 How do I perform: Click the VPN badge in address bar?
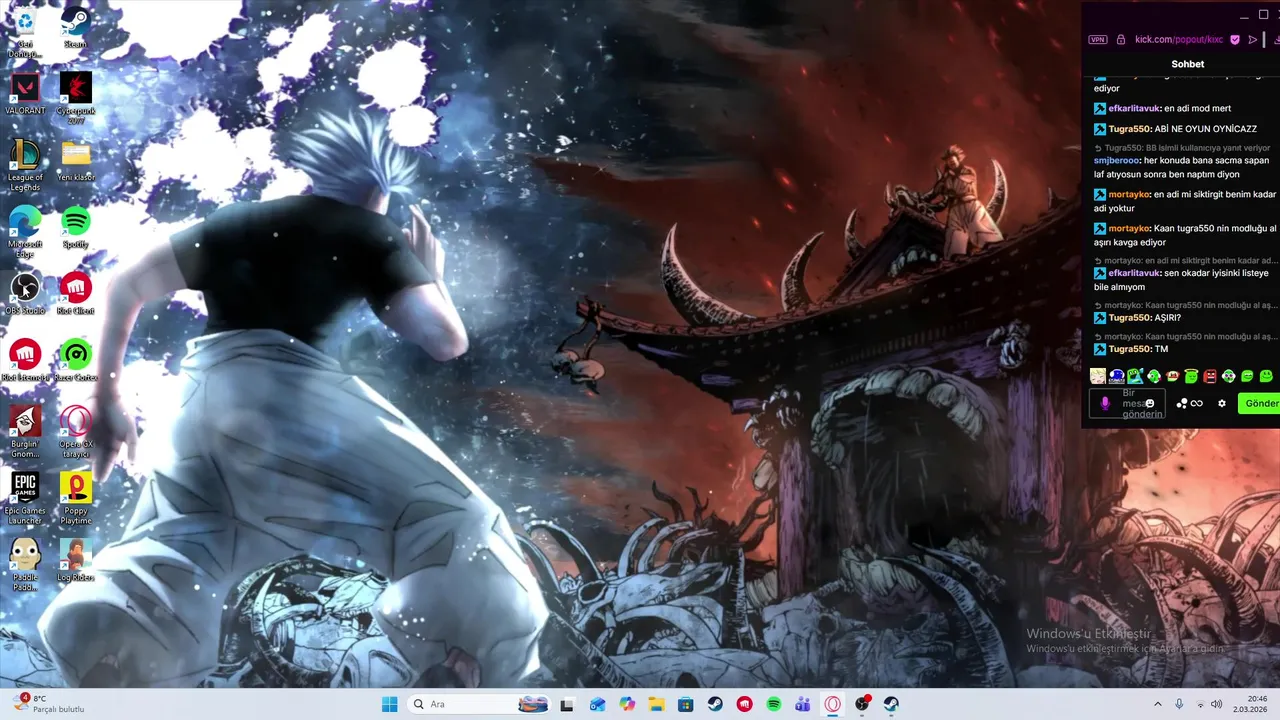(x=1098, y=40)
